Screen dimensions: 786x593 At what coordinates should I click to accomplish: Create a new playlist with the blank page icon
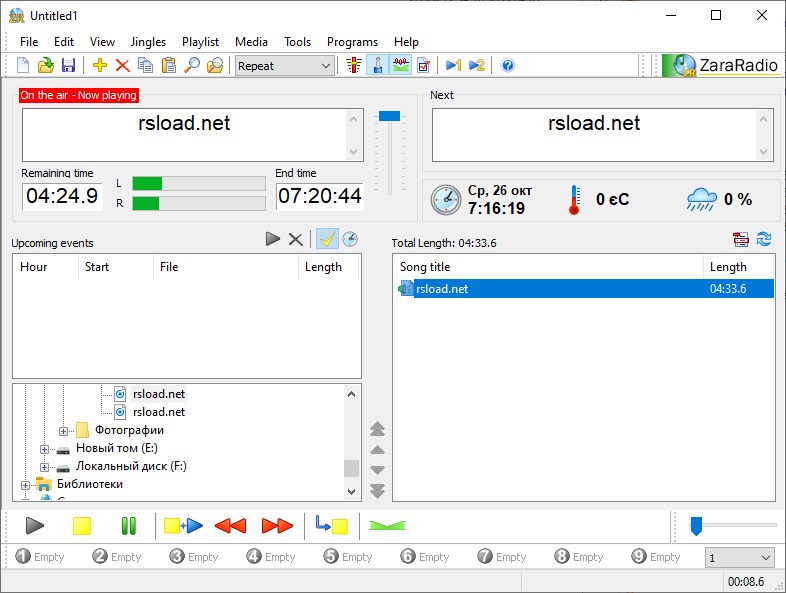click(23, 65)
